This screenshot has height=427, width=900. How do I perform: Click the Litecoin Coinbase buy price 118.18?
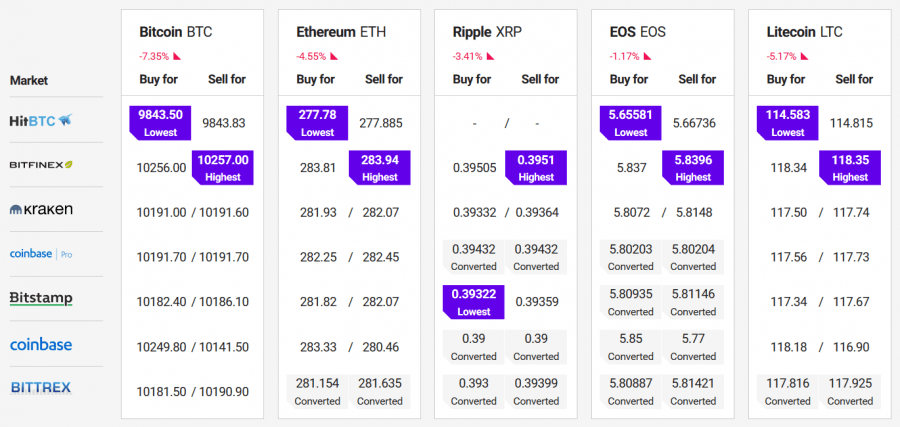[x=788, y=347]
